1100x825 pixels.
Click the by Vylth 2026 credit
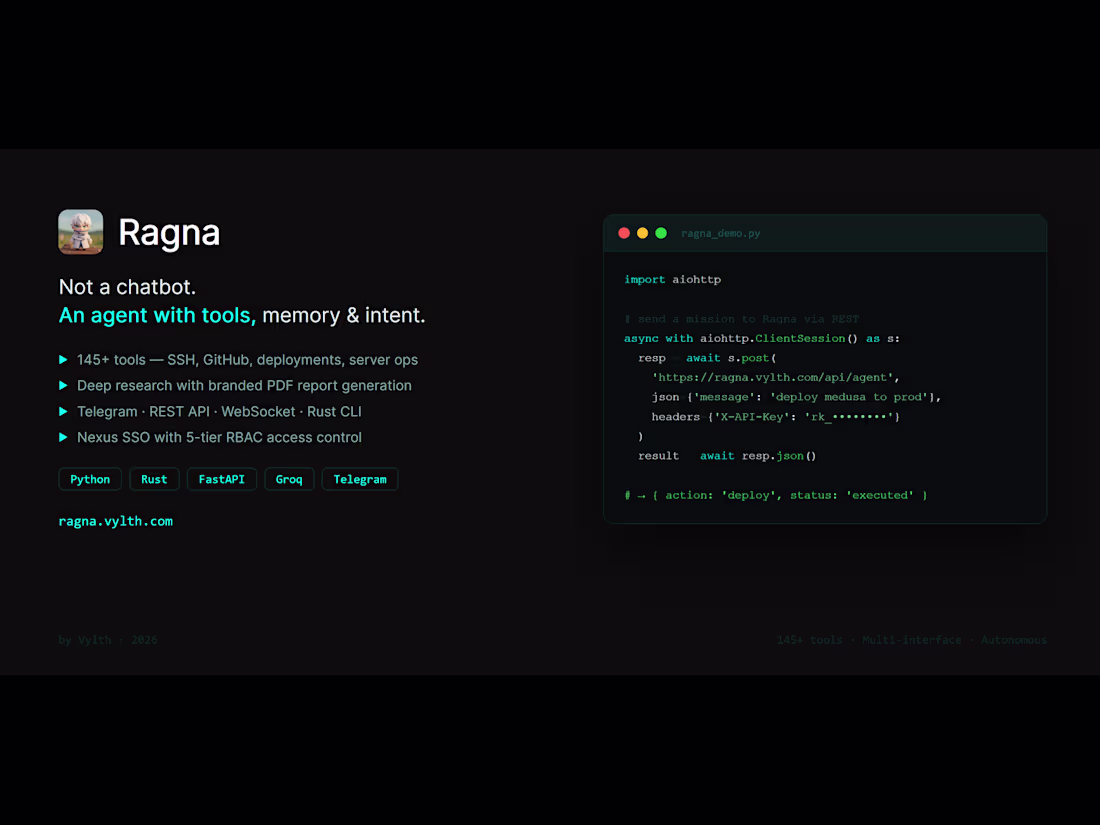click(108, 640)
